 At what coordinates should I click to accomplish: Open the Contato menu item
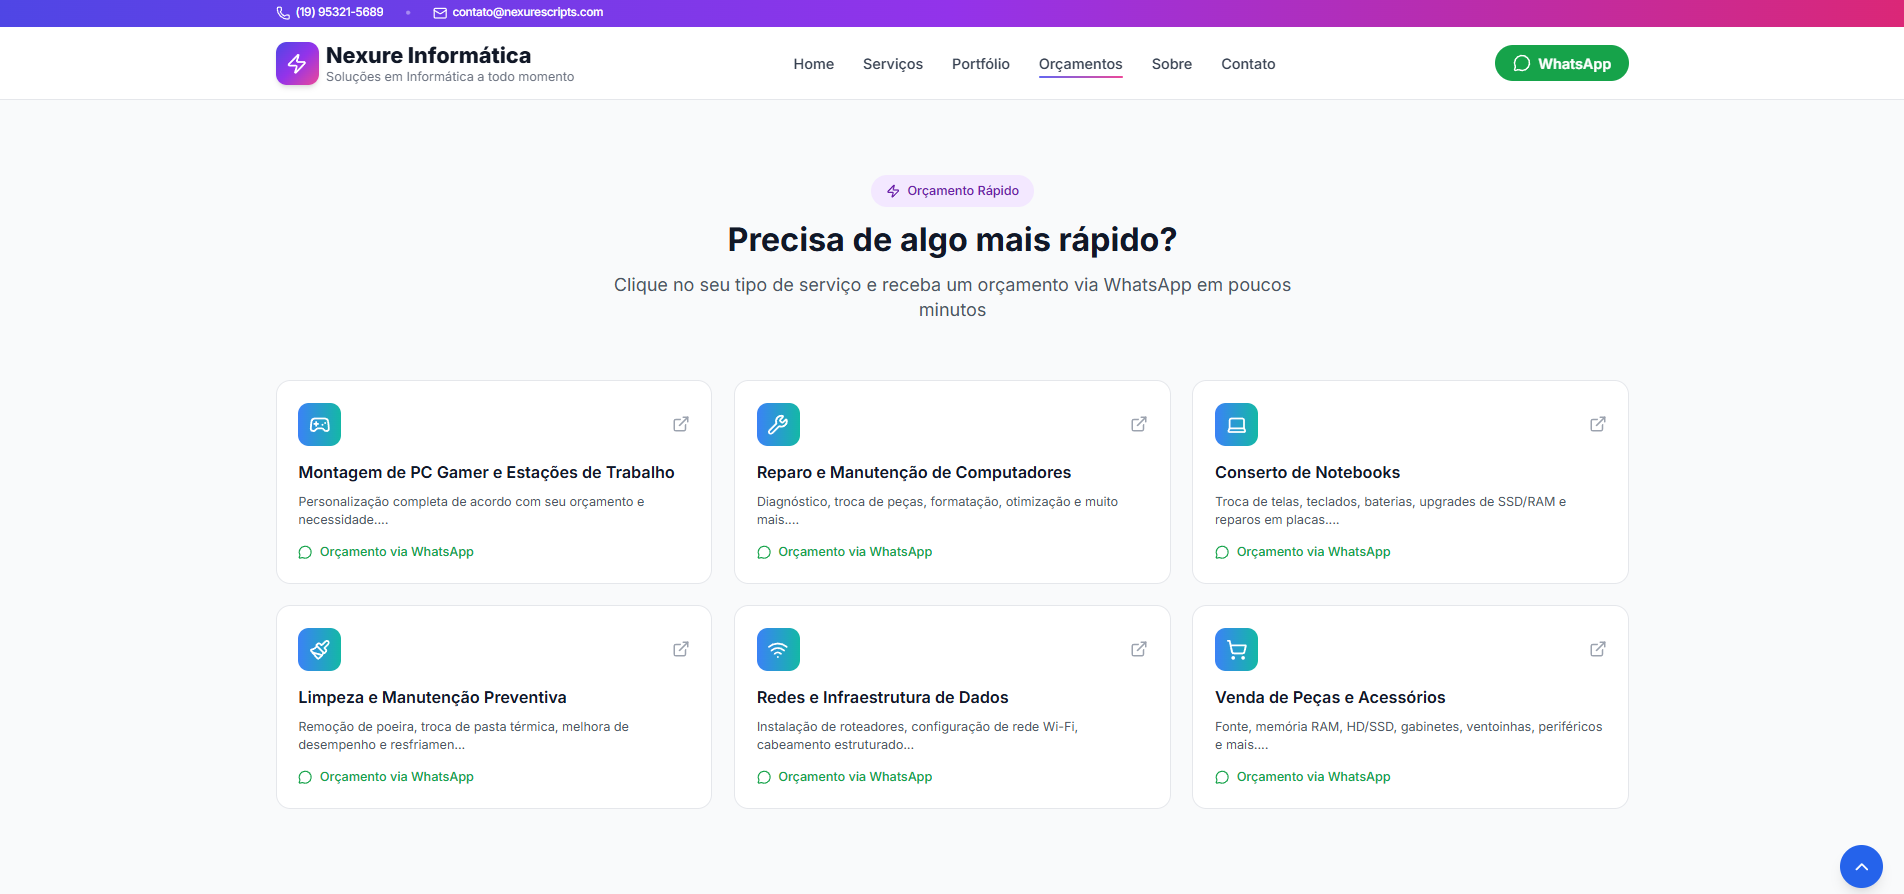(1248, 64)
